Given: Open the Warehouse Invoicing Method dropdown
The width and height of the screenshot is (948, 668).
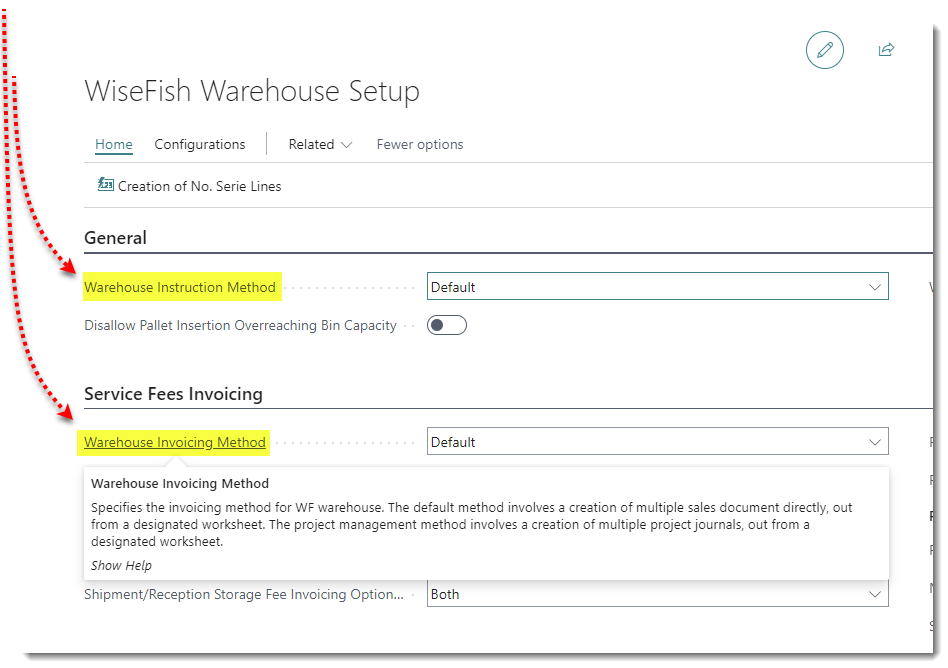Looking at the screenshot, I should pos(657,442).
